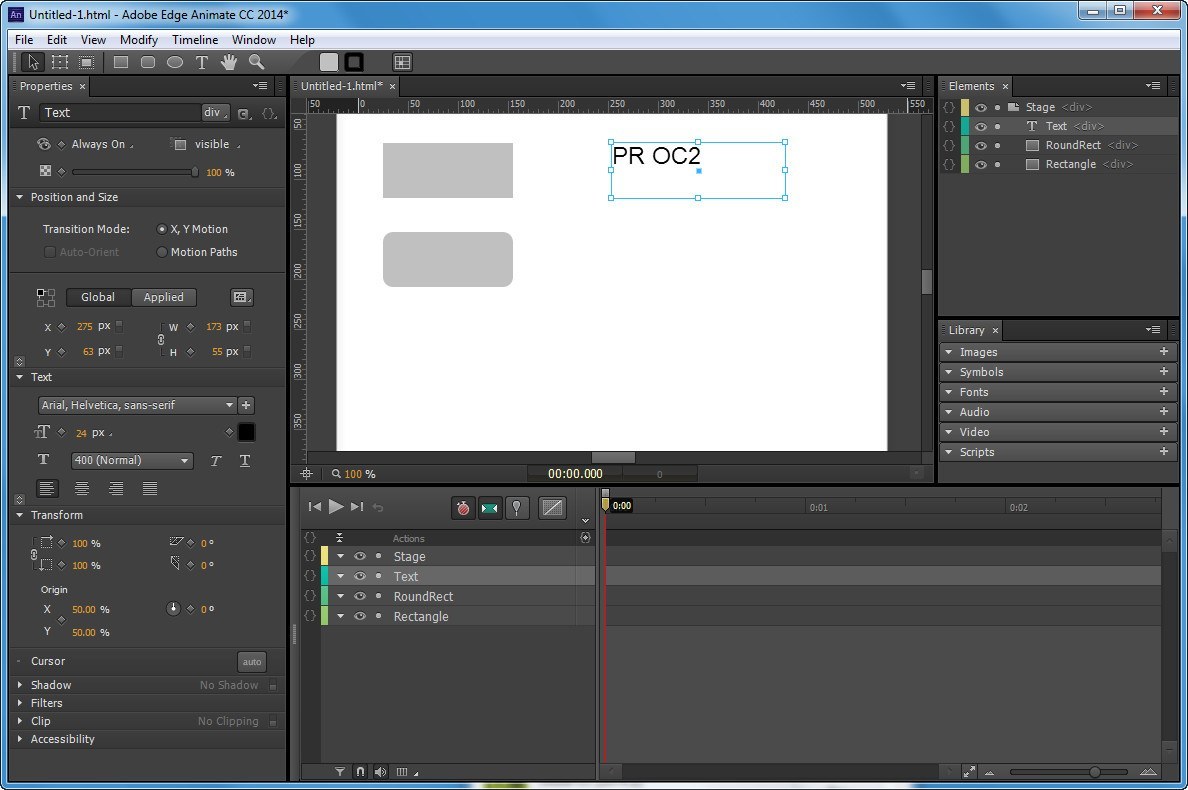Select the Rounded Rectangle tool
Viewport: 1188px width, 790px height.
tap(148, 62)
